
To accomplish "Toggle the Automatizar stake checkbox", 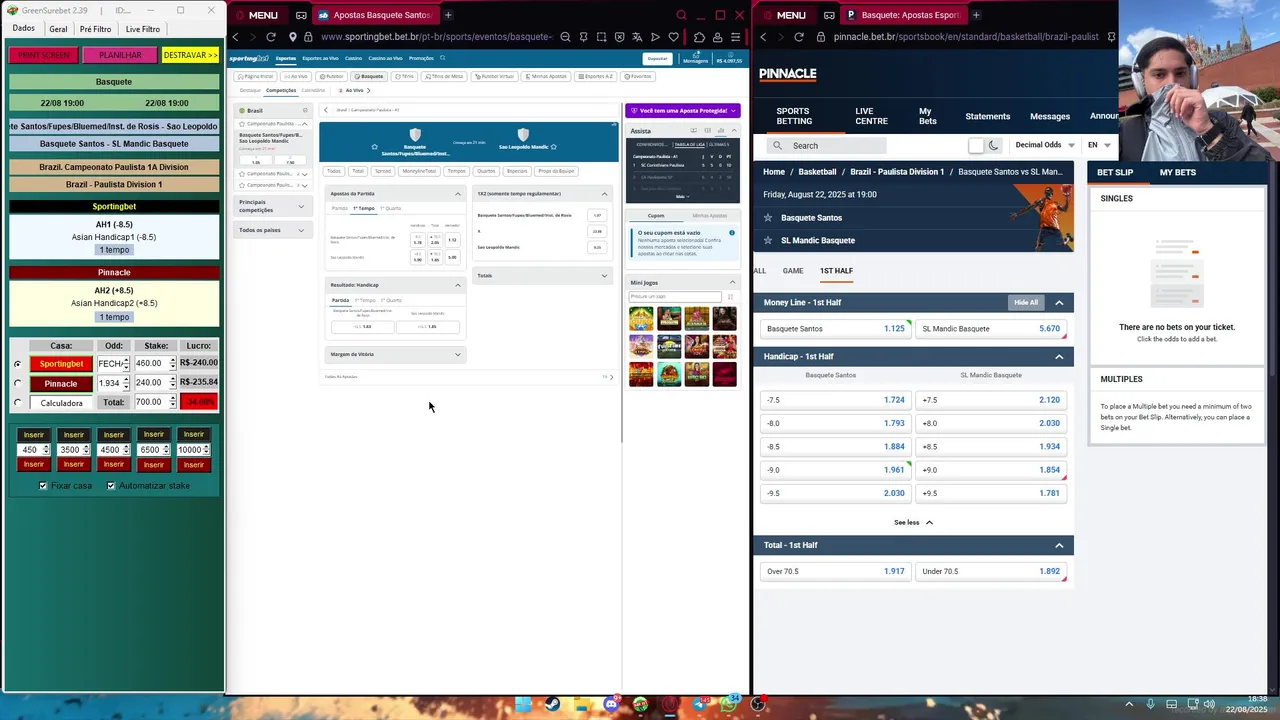I will [x=111, y=486].
